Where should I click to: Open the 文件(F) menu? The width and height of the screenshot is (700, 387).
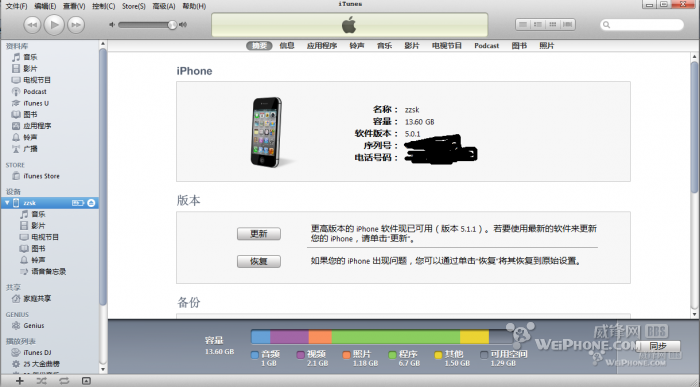tap(16, 6)
